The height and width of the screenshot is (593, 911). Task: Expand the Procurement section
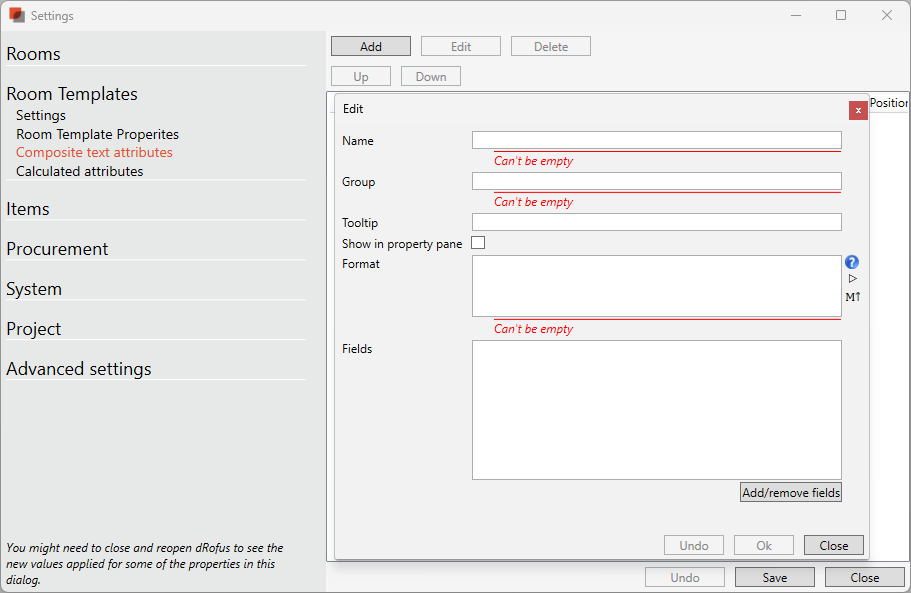(x=57, y=249)
